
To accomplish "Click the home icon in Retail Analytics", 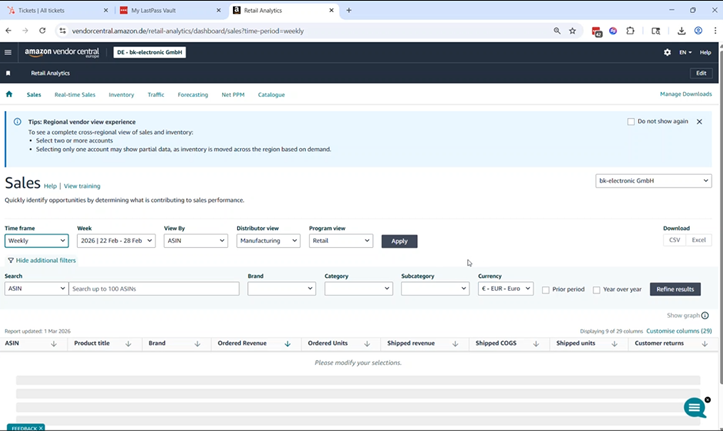I will click(9, 95).
